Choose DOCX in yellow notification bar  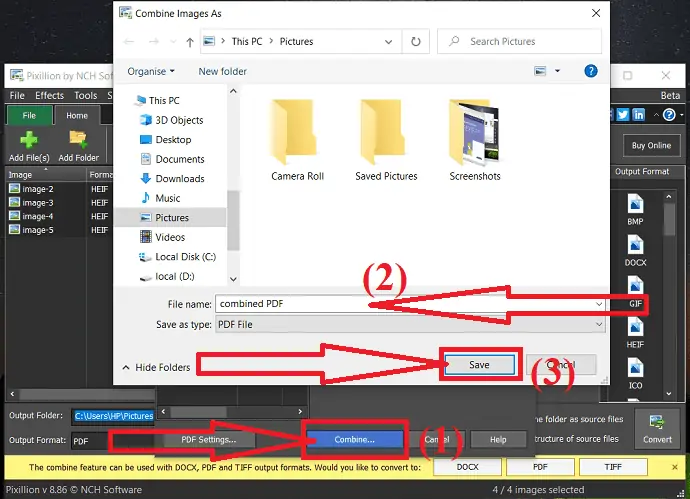(467, 467)
